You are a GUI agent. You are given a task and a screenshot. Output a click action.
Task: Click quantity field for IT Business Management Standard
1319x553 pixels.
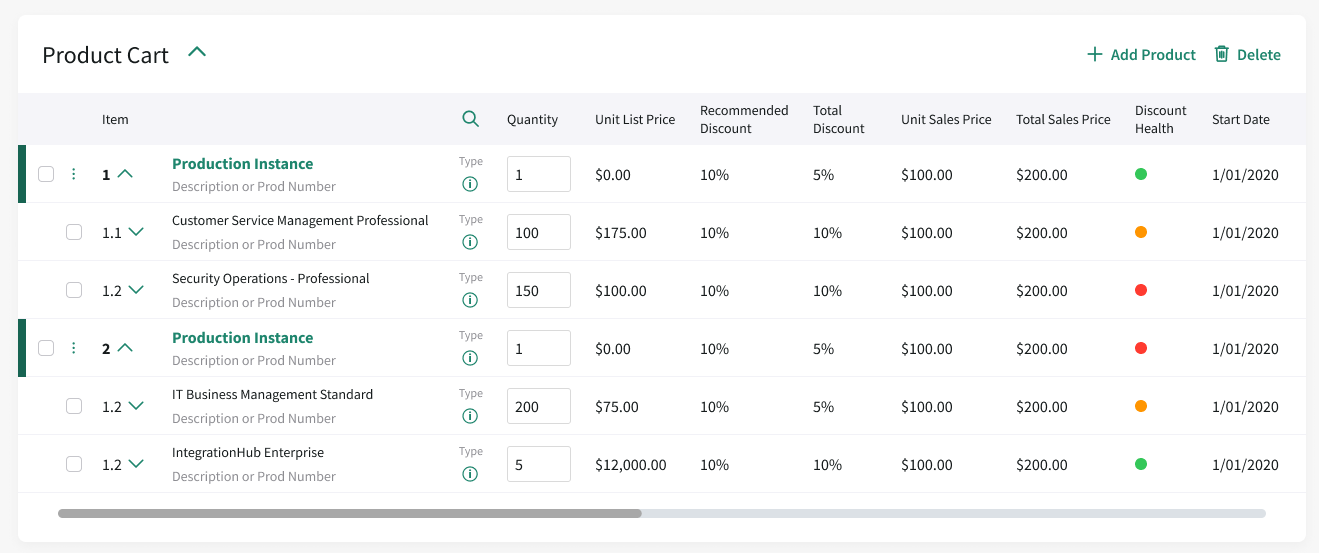click(x=538, y=407)
